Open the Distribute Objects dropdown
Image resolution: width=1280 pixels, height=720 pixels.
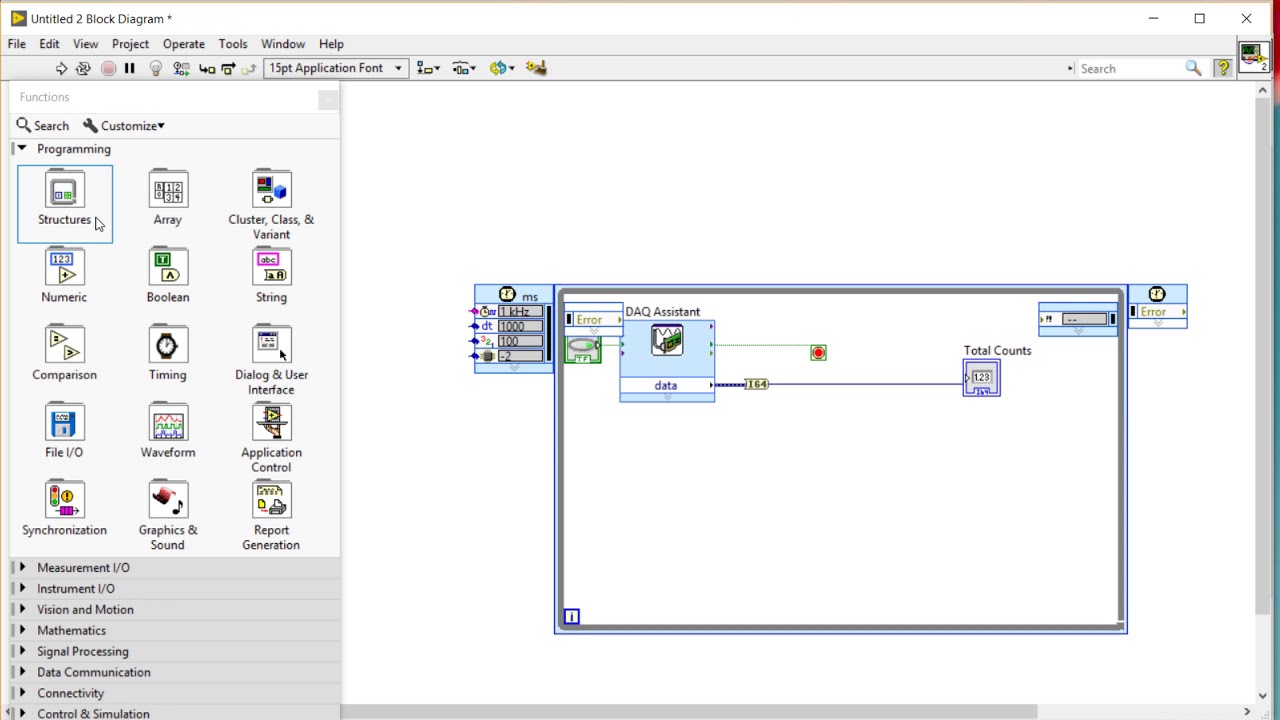coord(463,68)
